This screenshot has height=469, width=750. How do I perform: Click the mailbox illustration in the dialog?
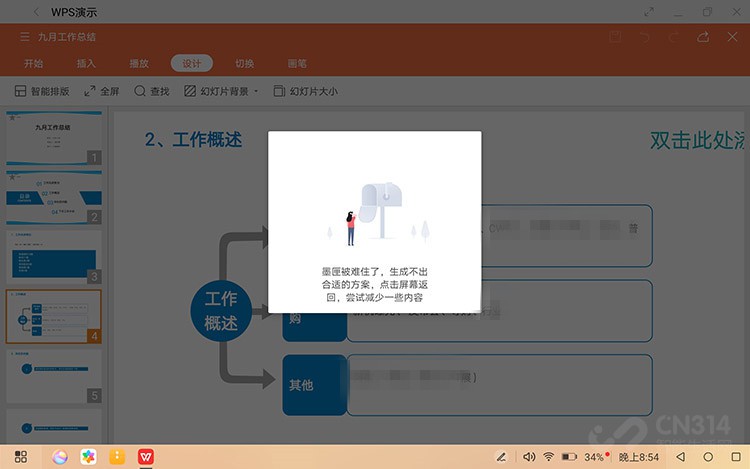coord(378,213)
